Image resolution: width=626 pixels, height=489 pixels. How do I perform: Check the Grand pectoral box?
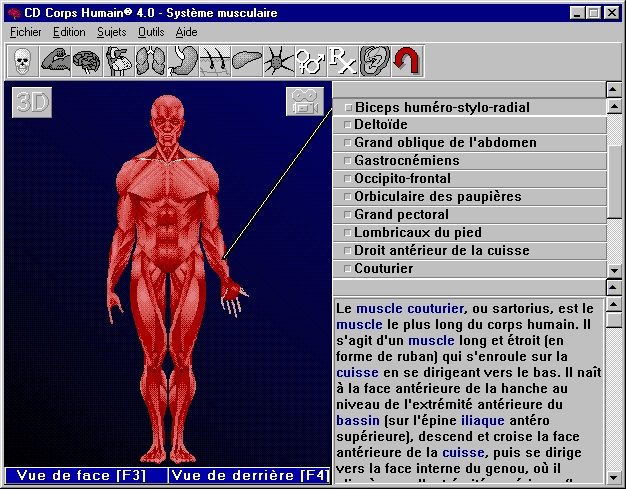pyautogui.click(x=348, y=215)
